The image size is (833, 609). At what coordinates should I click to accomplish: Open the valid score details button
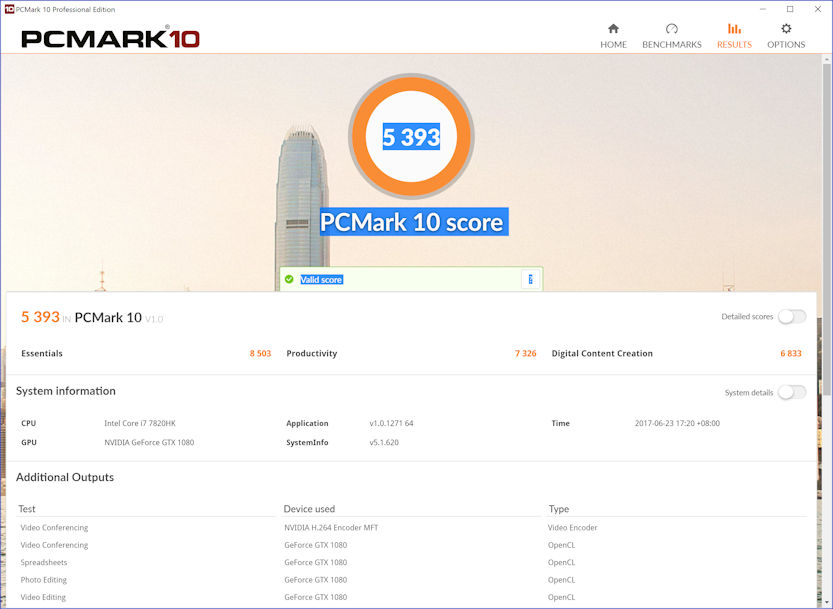(x=530, y=279)
